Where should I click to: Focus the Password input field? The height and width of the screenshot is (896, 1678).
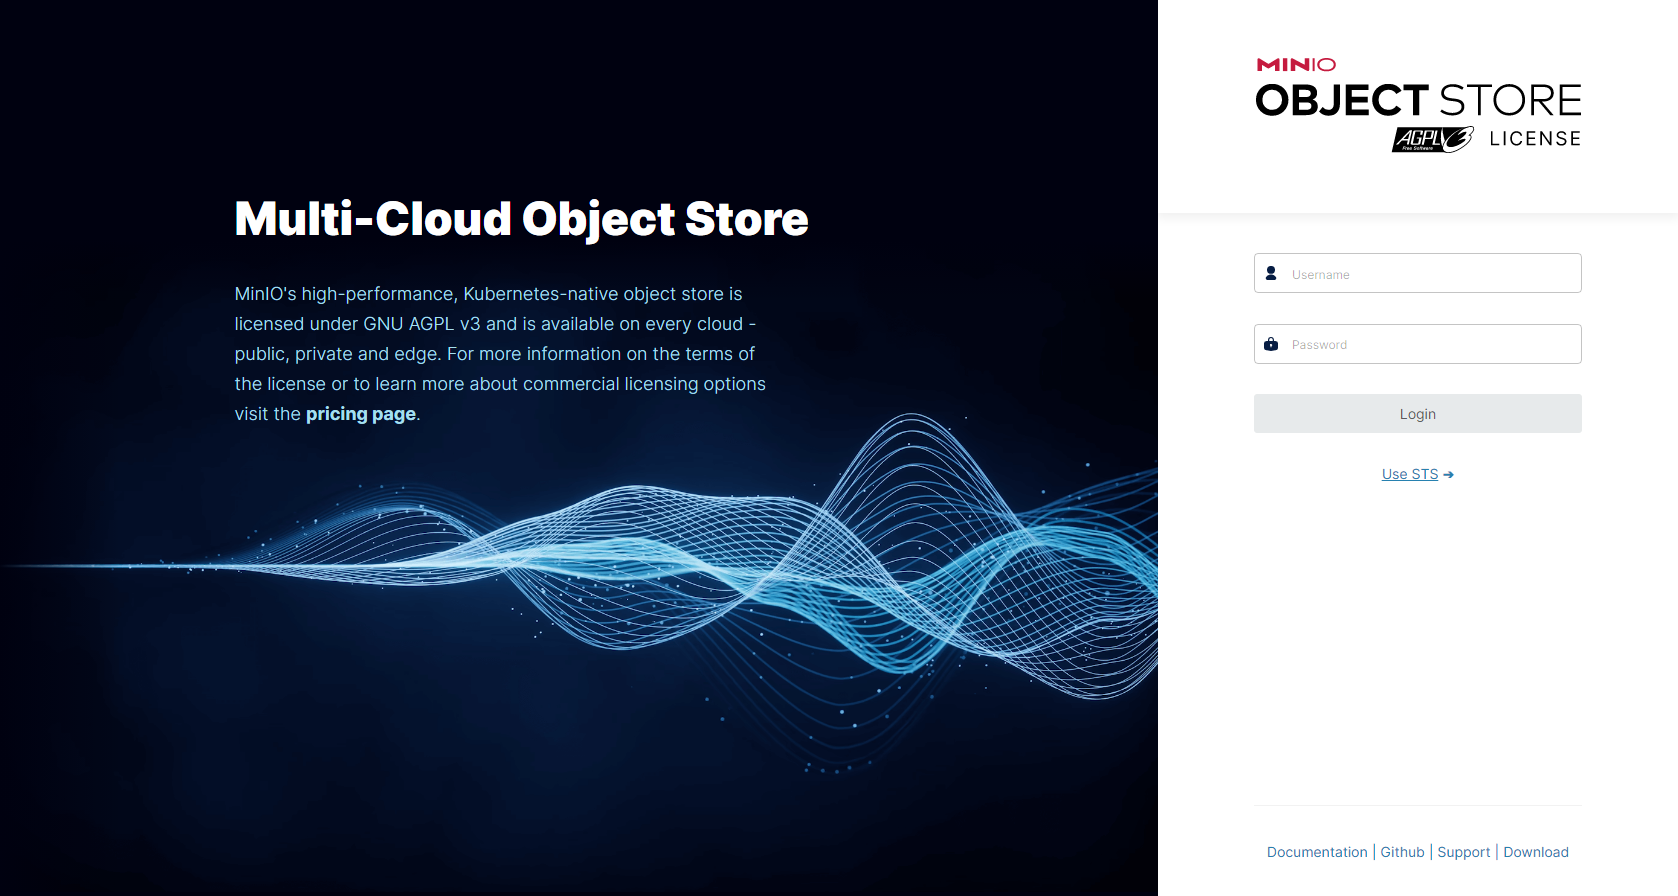pos(1418,344)
